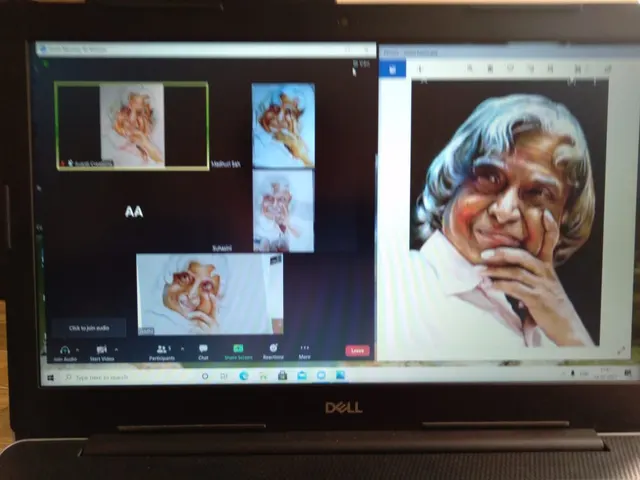640x480 pixels.
Task: Click the portrait image in the Photos window
Action: click(506, 213)
